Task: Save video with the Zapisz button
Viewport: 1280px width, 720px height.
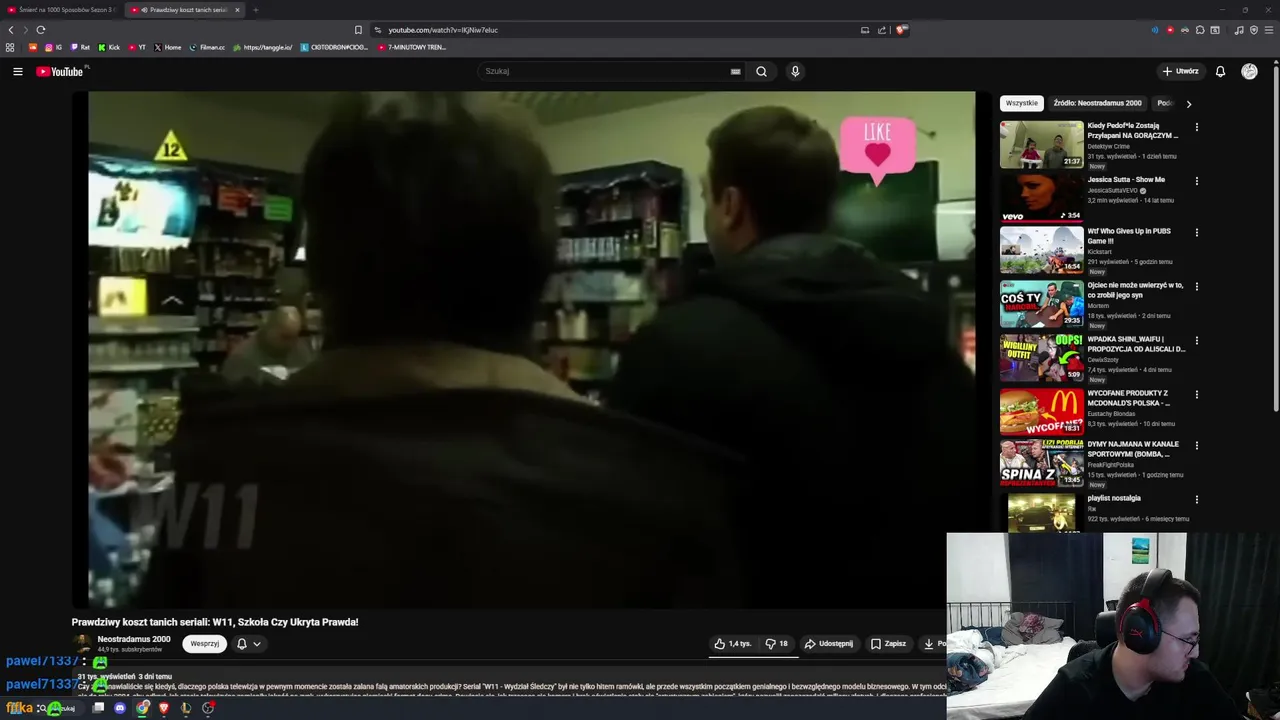Action: [x=888, y=644]
